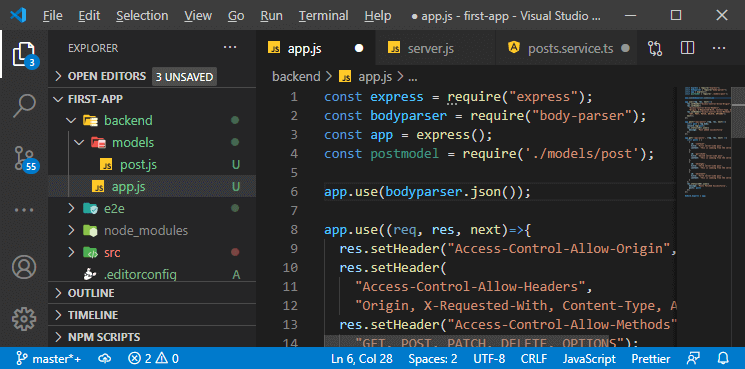Select app.js in the file tree
The image size is (745, 369).
coord(152,187)
